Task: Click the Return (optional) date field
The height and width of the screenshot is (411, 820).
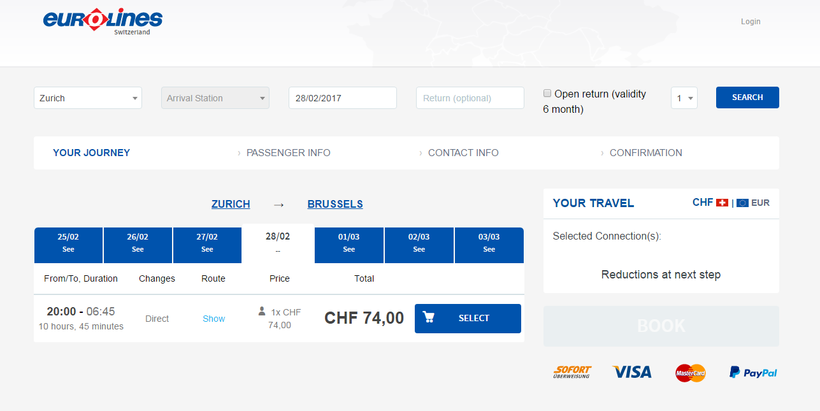Action: [x=470, y=98]
